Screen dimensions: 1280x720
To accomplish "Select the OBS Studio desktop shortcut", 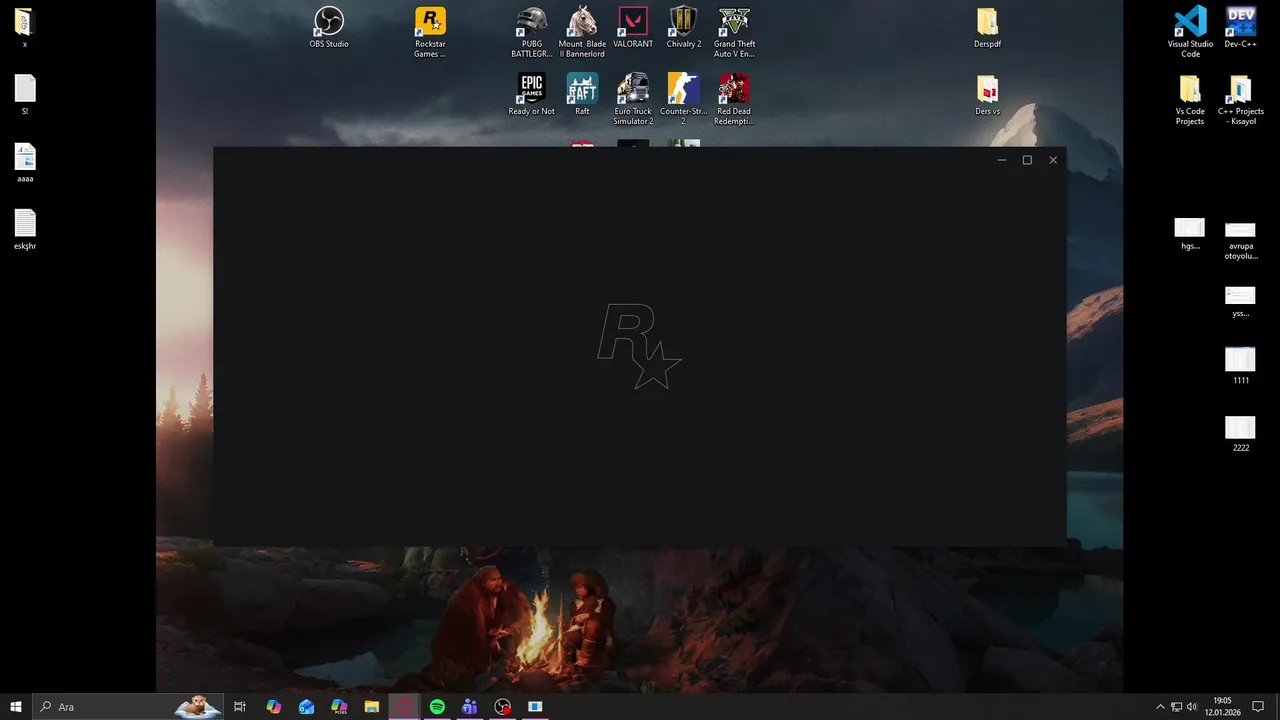I will tap(329, 28).
